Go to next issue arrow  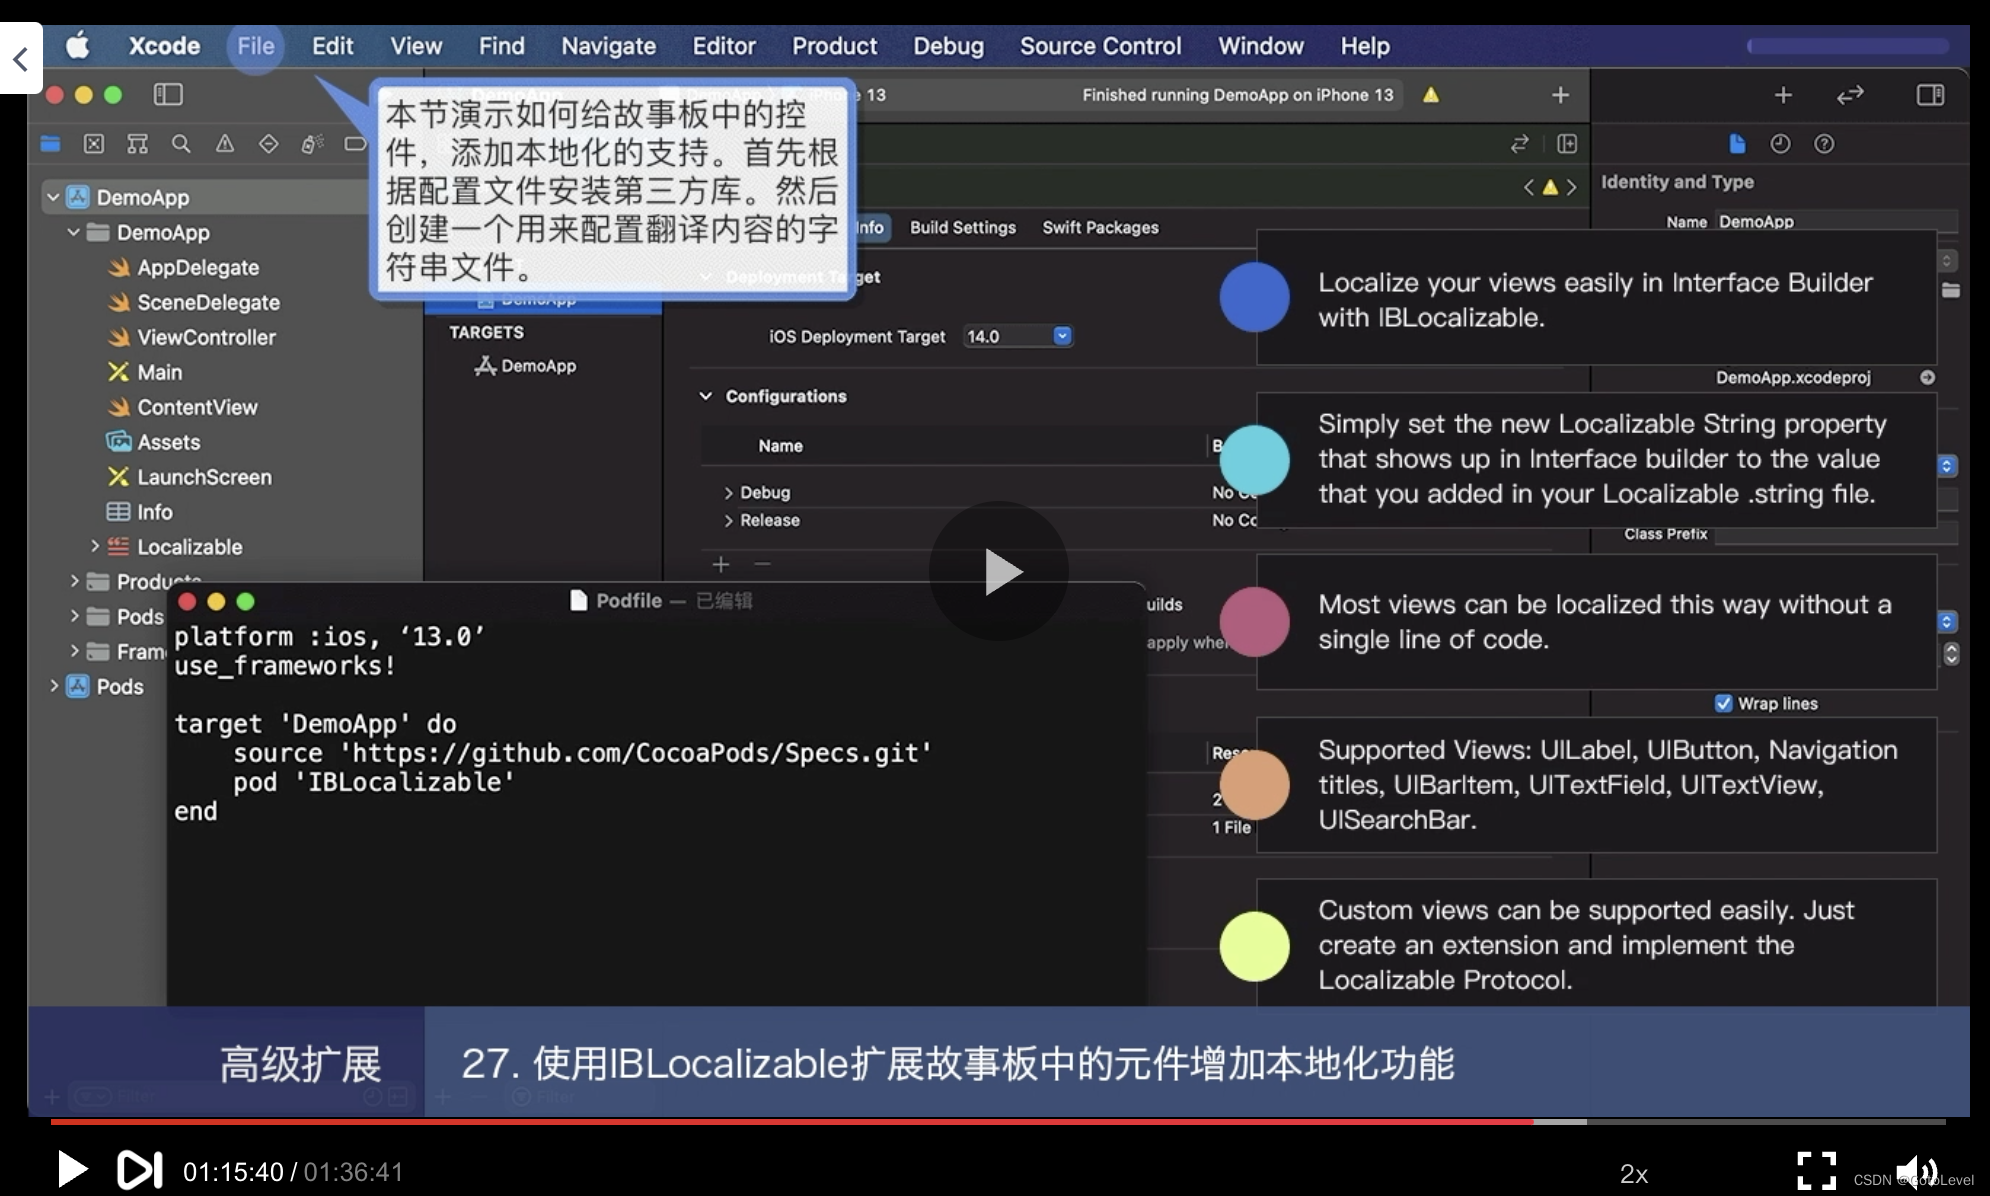coord(1572,187)
